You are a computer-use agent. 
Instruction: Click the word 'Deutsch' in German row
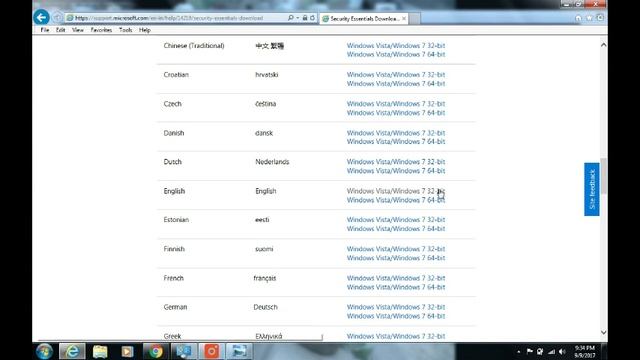point(265,307)
